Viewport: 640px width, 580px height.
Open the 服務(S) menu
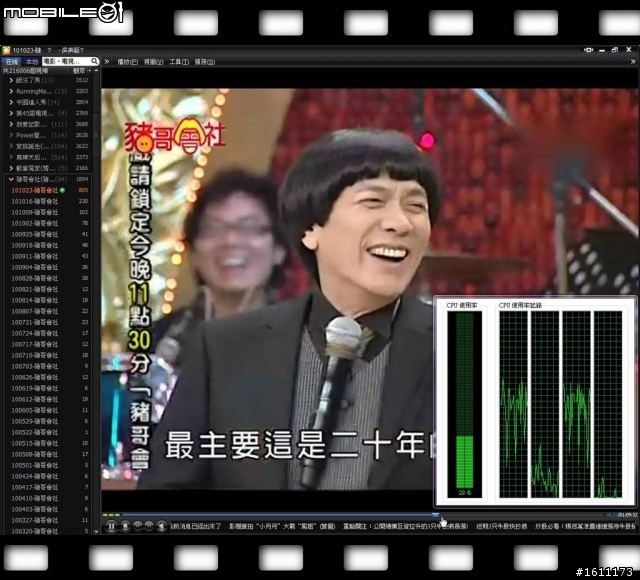click(204, 62)
